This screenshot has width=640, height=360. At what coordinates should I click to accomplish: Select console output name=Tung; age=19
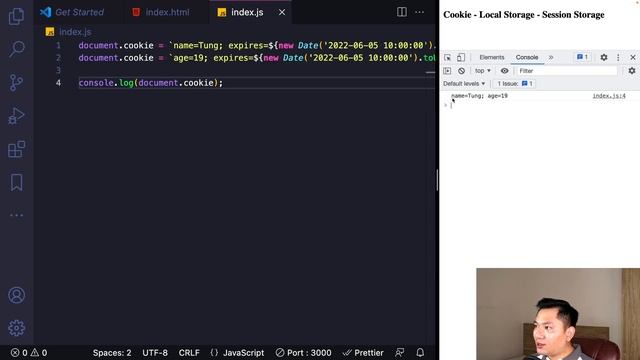(479, 96)
